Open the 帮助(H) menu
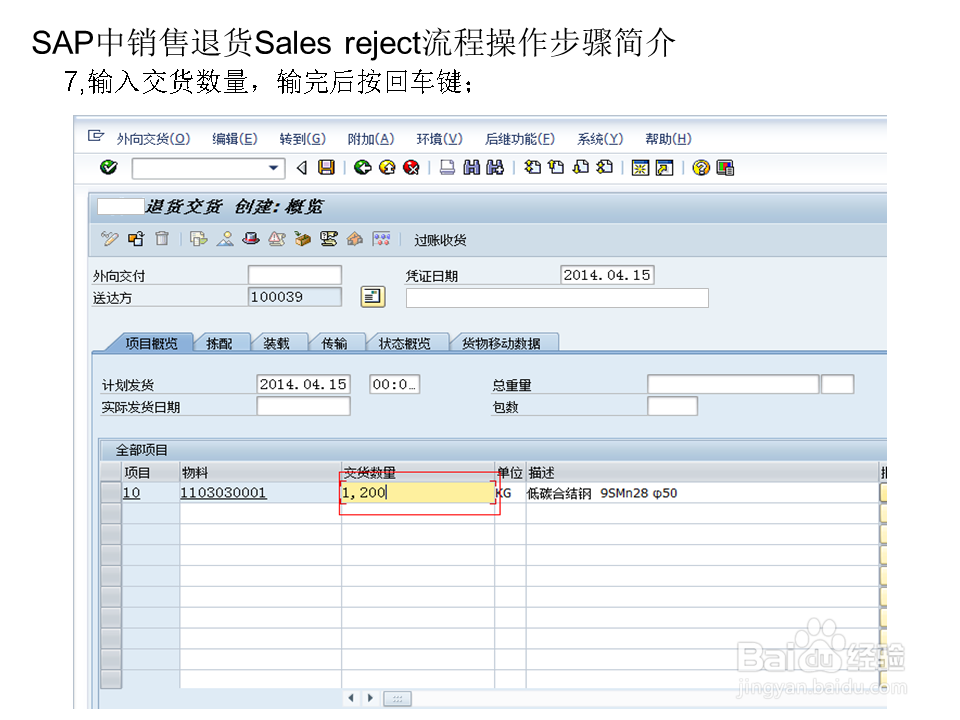 click(x=668, y=139)
